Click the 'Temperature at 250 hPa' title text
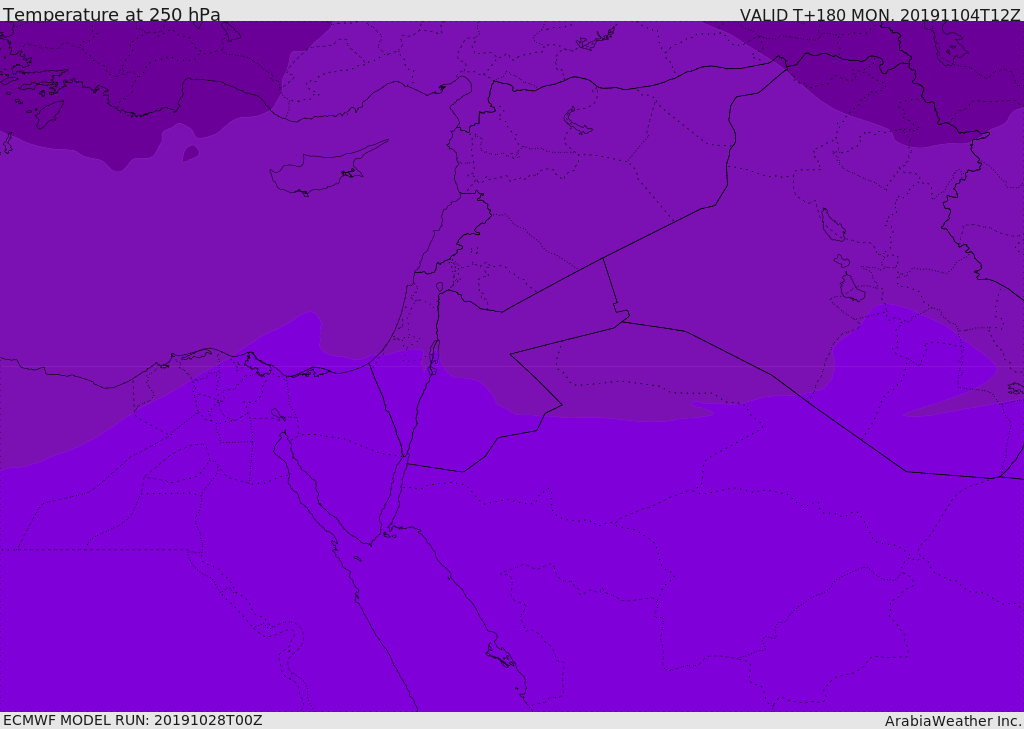Image resolution: width=1024 pixels, height=729 pixels. pyautogui.click(x=112, y=14)
